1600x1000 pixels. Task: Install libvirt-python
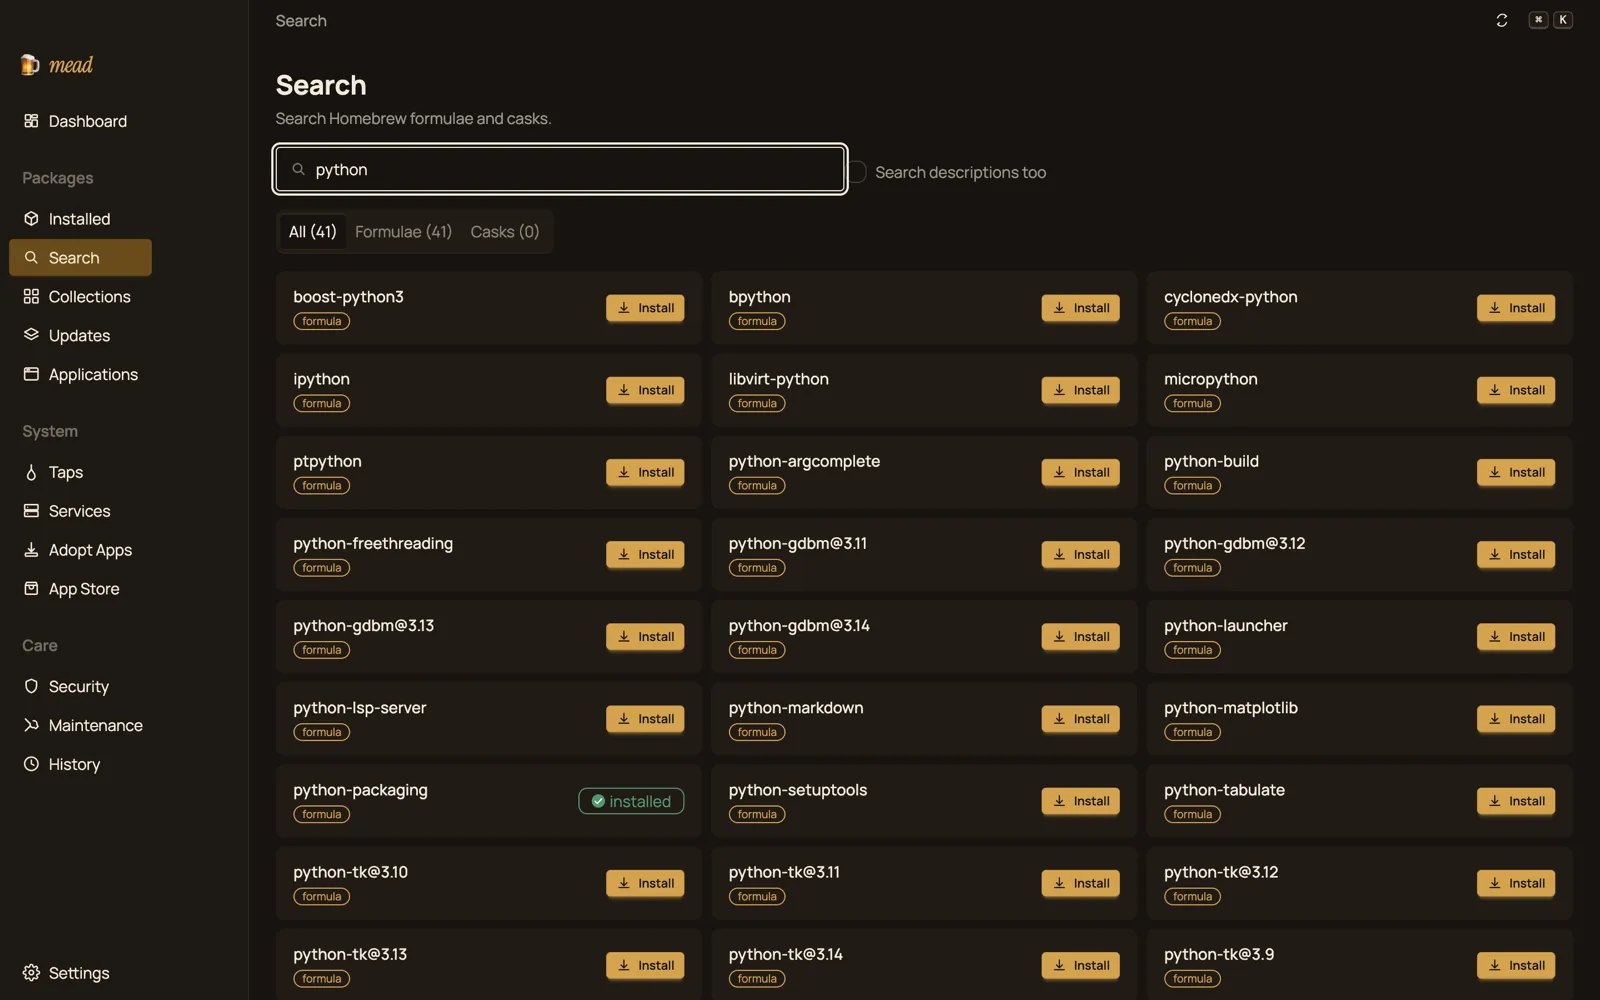(1080, 390)
